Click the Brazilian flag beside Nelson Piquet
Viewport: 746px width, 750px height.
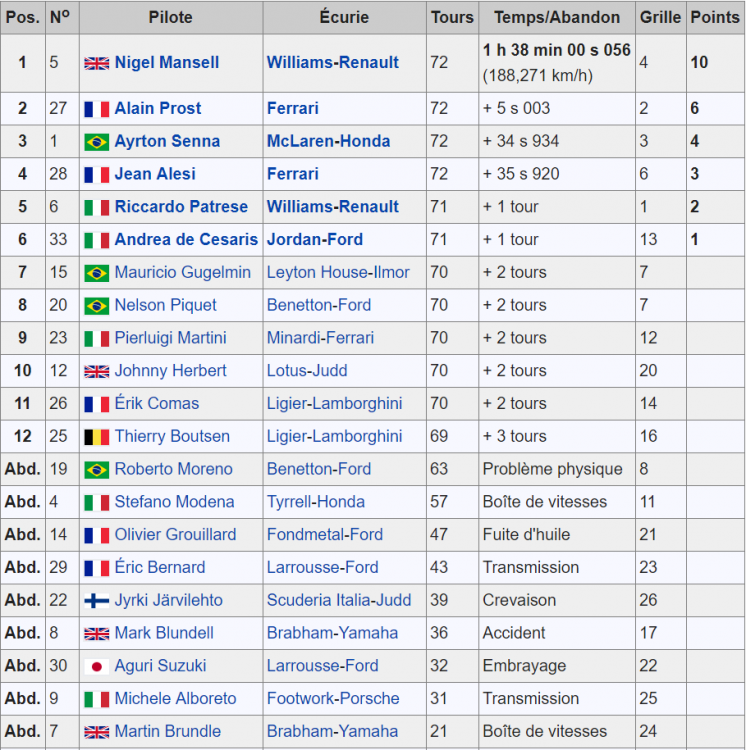tap(97, 306)
